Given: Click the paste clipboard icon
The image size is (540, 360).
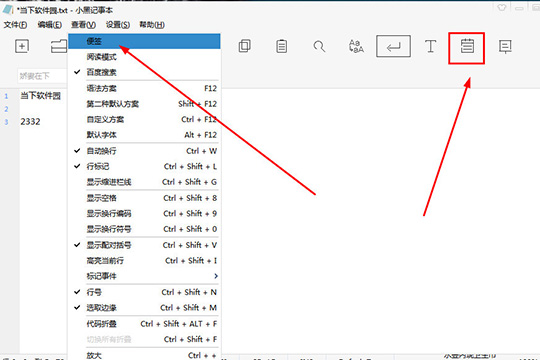Looking at the screenshot, I should [281, 46].
